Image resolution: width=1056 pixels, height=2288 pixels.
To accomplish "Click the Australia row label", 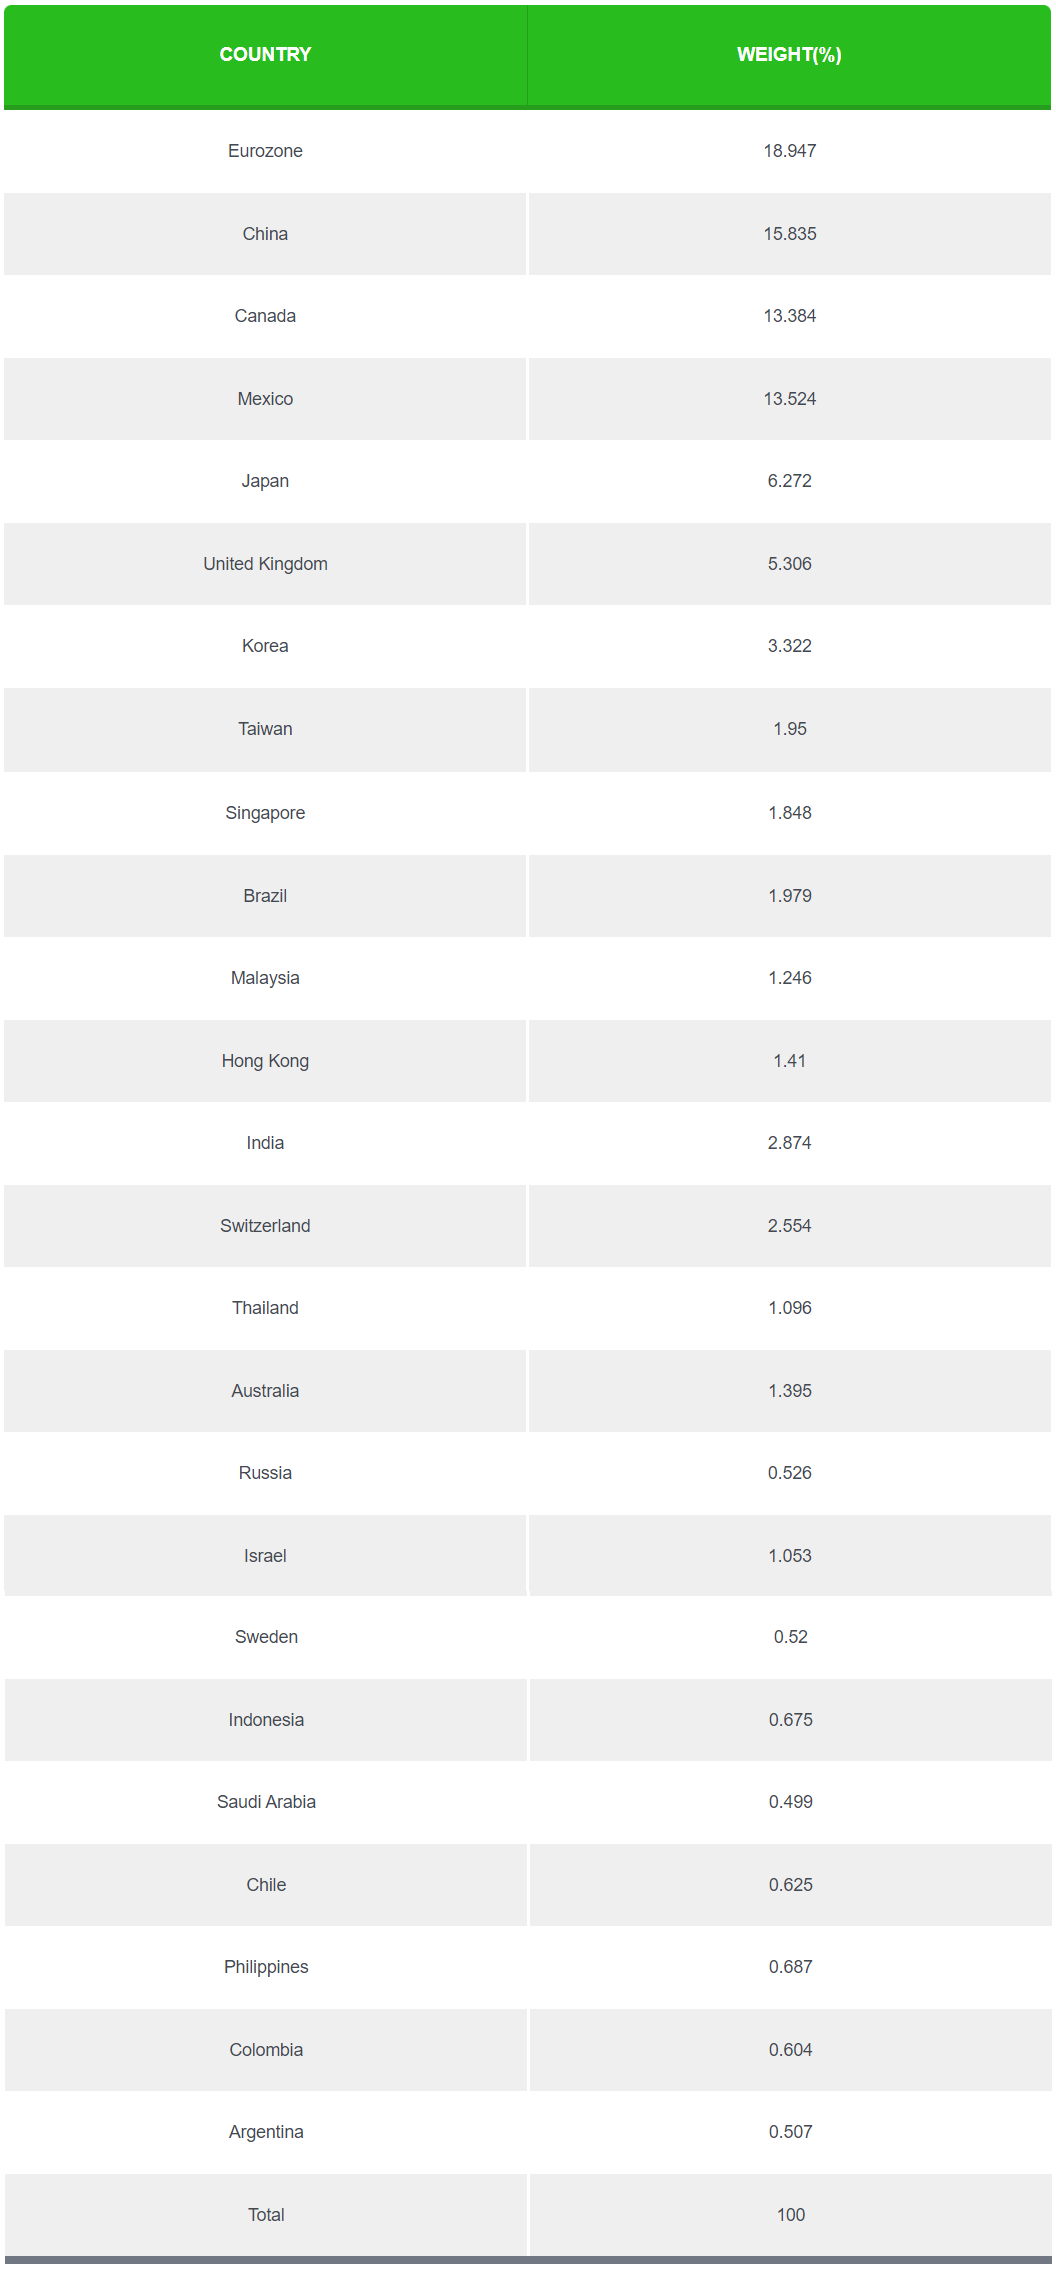I will pyautogui.click(x=265, y=1391).
